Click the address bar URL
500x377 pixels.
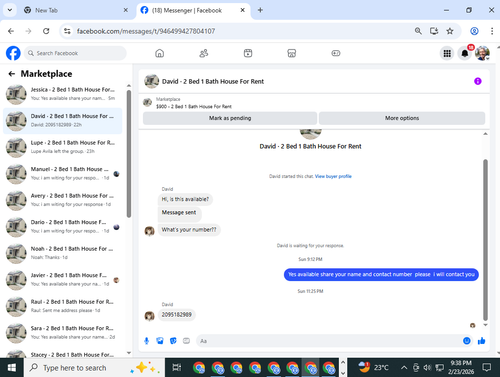[146, 31]
